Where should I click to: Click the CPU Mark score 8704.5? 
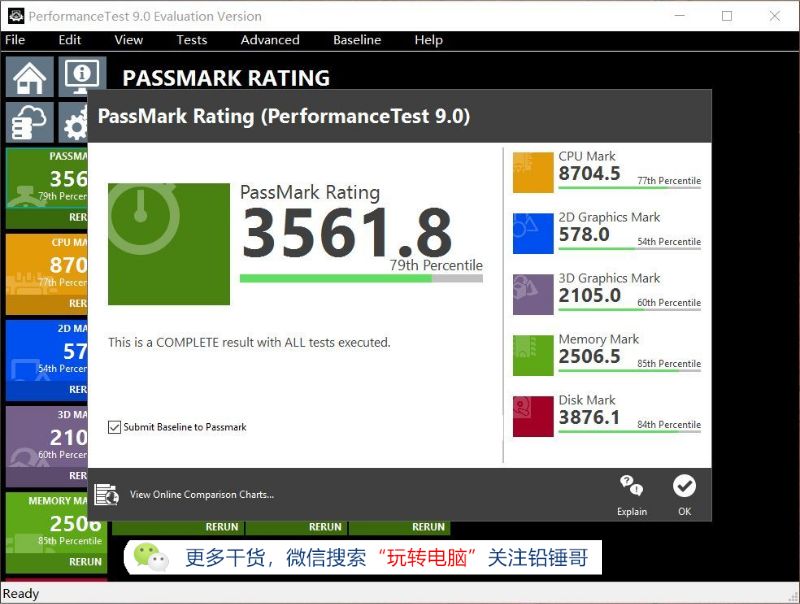(x=589, y=173)
